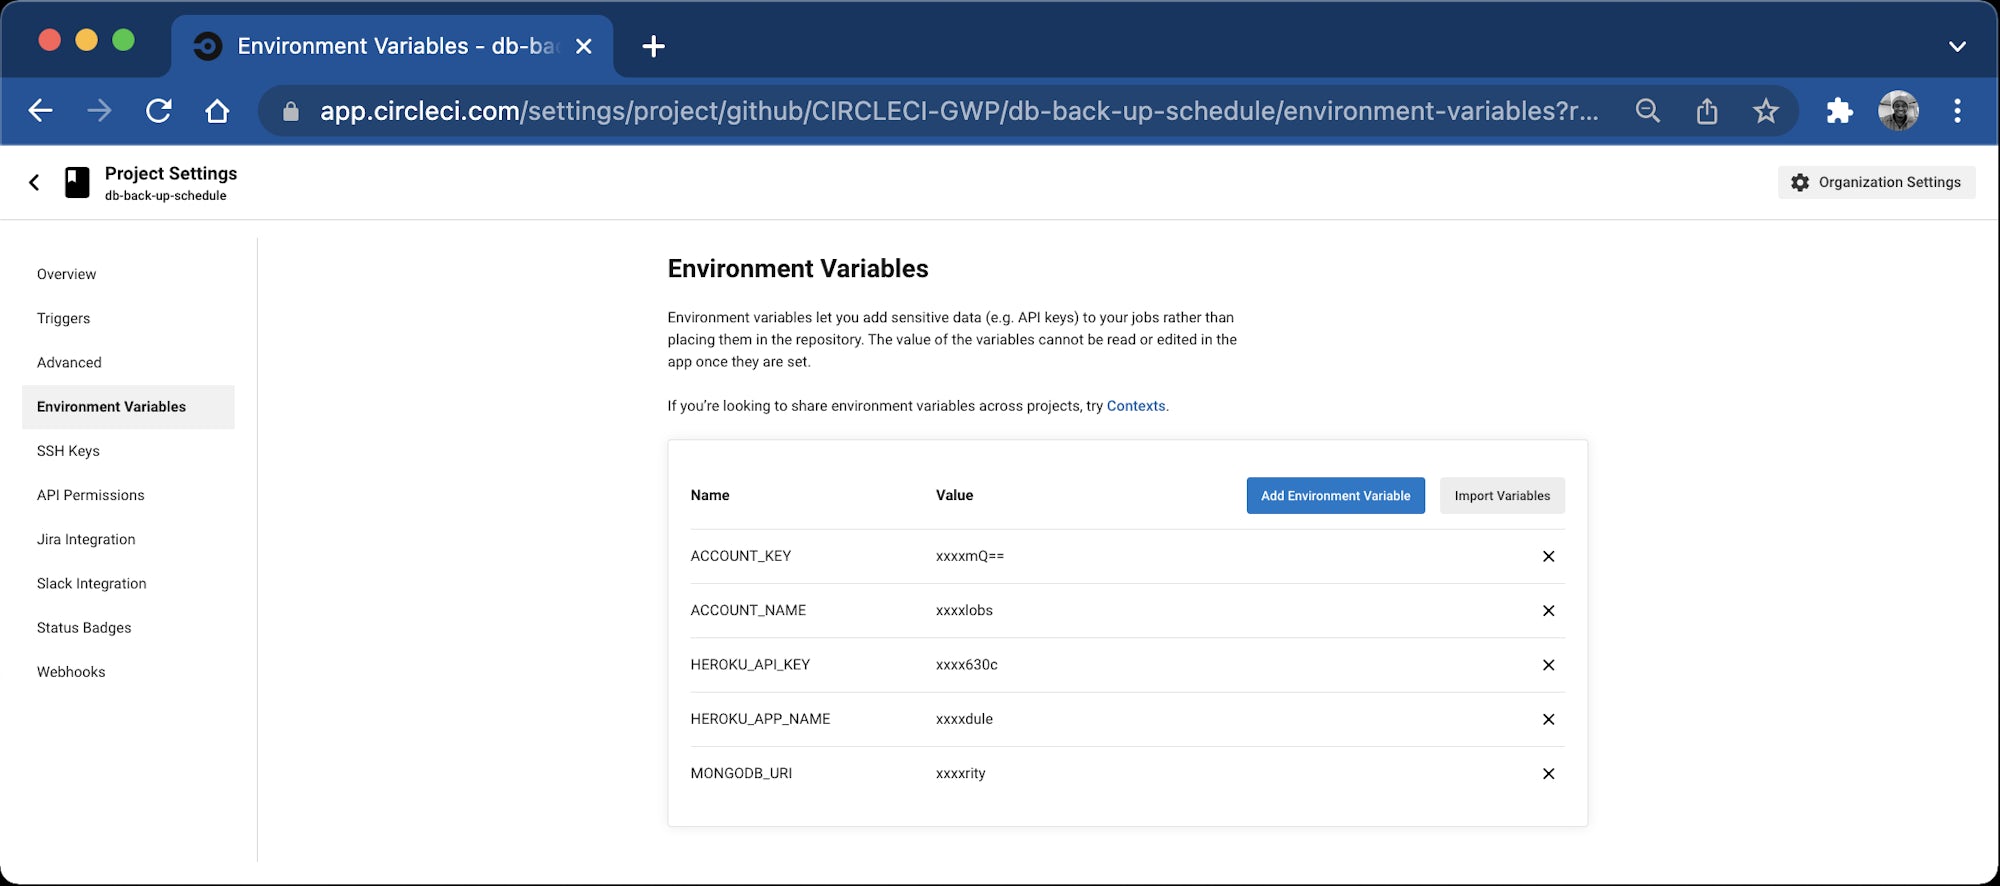Delete the HEROKU_APP_NAME variable
This screenshot has width=2000, height=886.
point(1548,719)
